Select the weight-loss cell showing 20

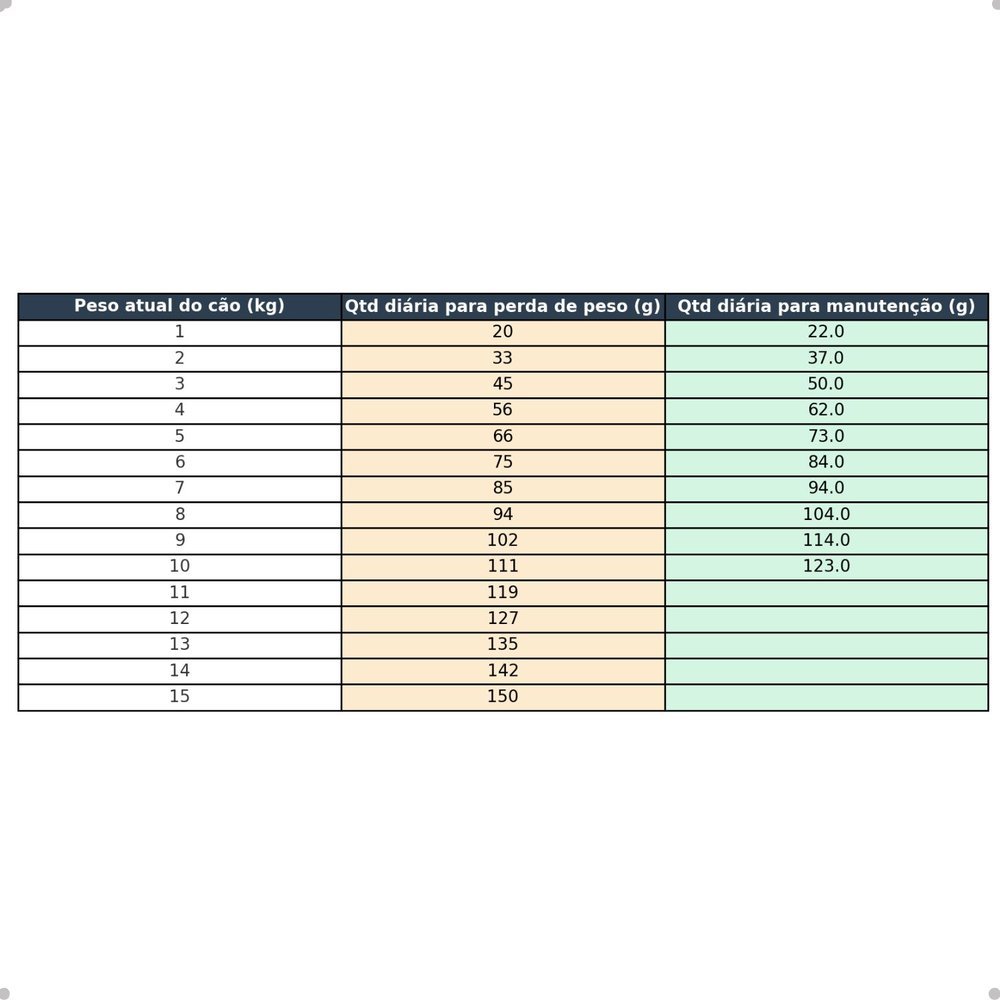tap(502, 332)
